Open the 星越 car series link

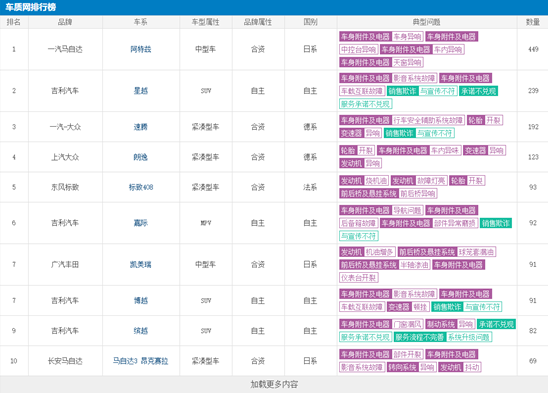coord(141,91)
